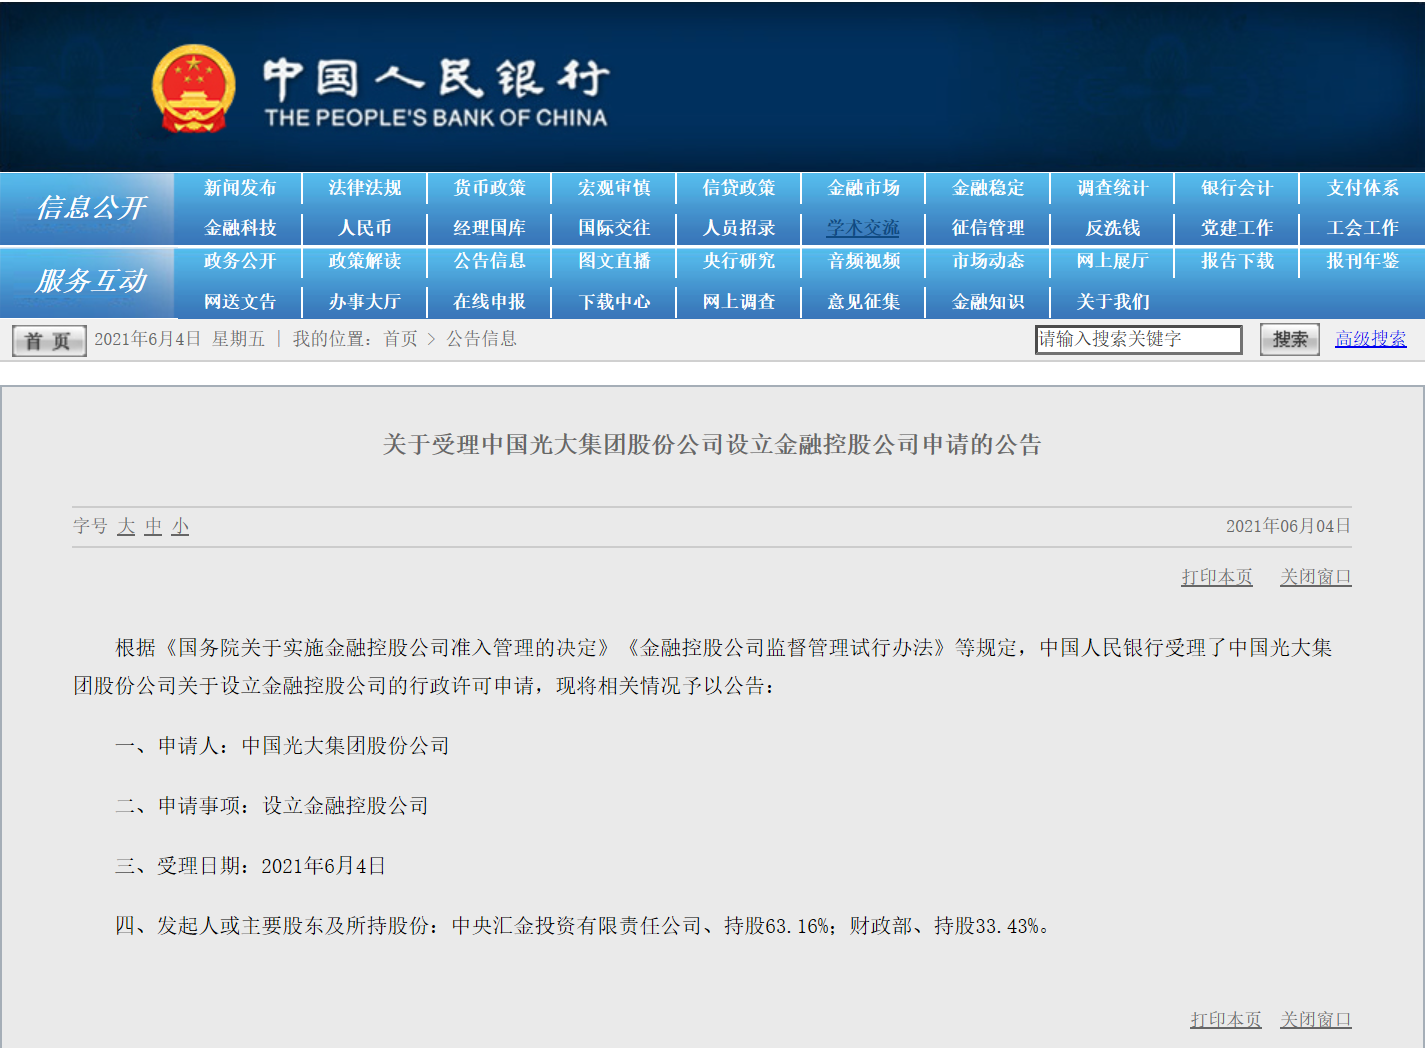Set font size to 大 (large)

[x=126, y=526]
